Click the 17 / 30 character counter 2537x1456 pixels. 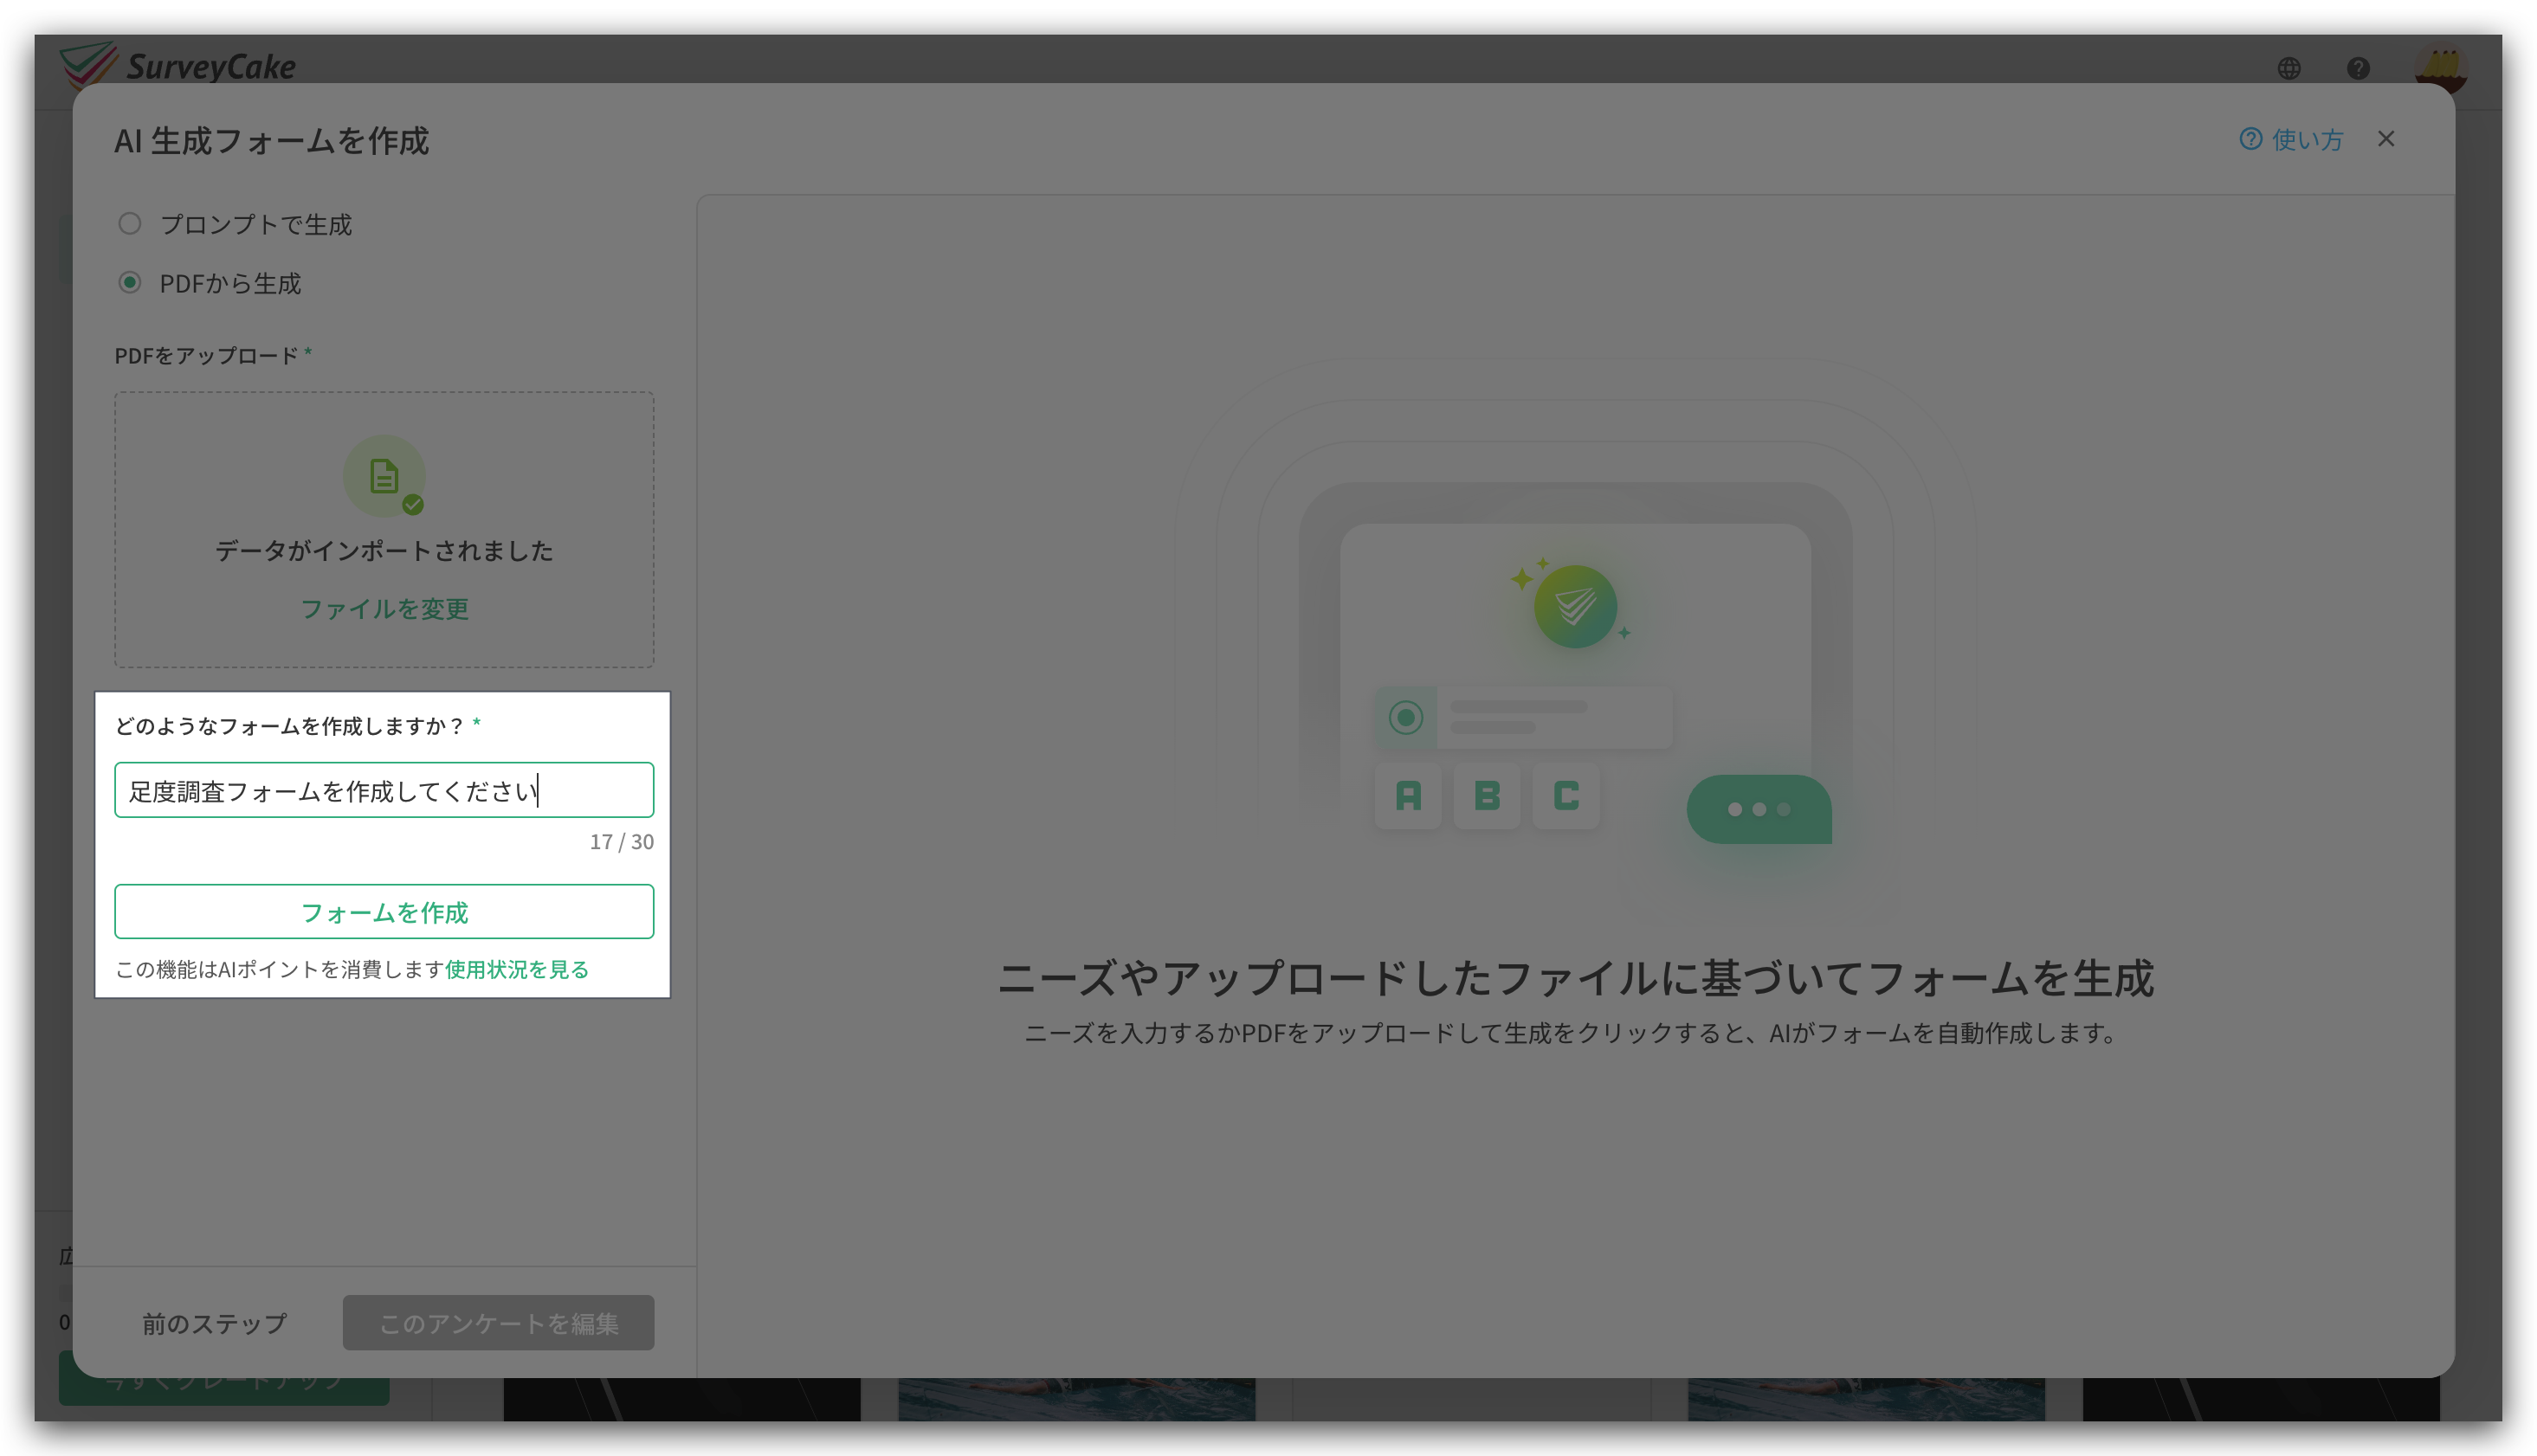coord(621,842)
